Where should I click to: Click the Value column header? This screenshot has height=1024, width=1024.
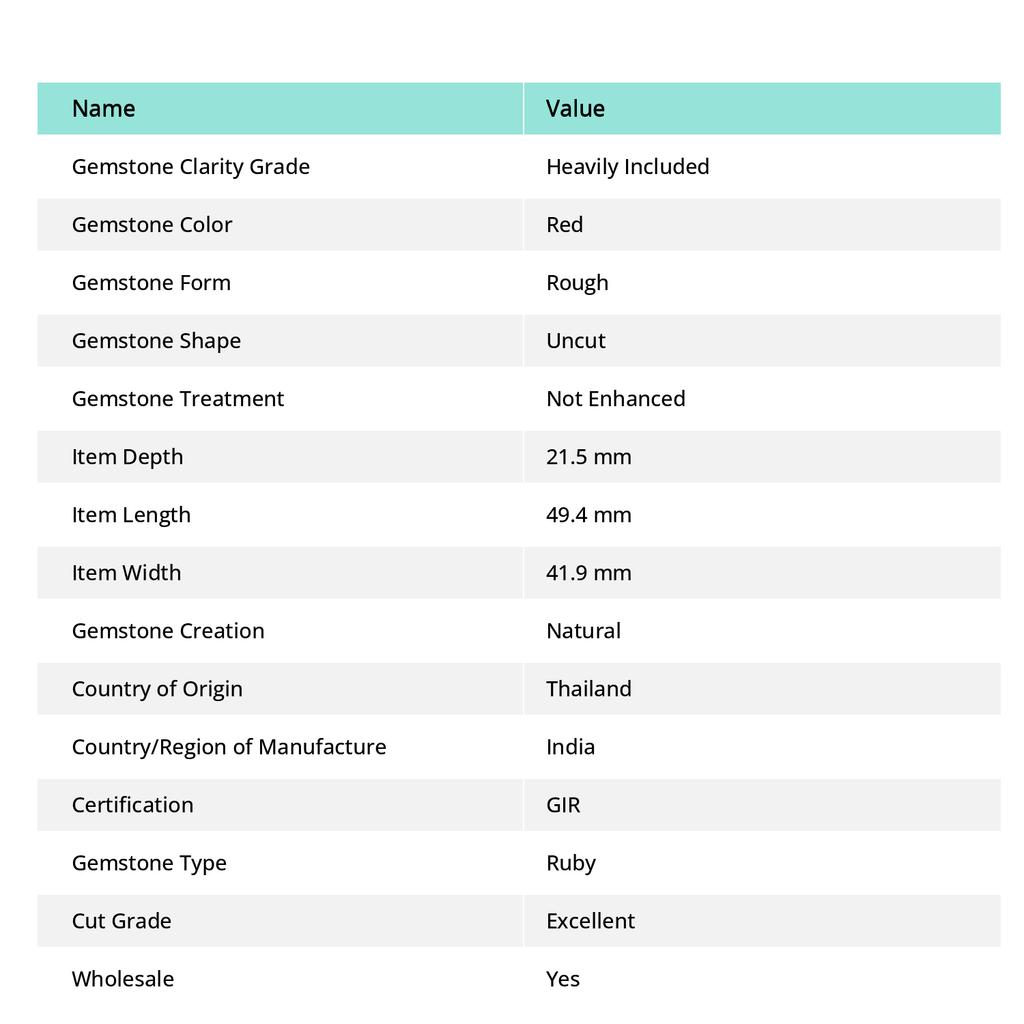[575, 108]
